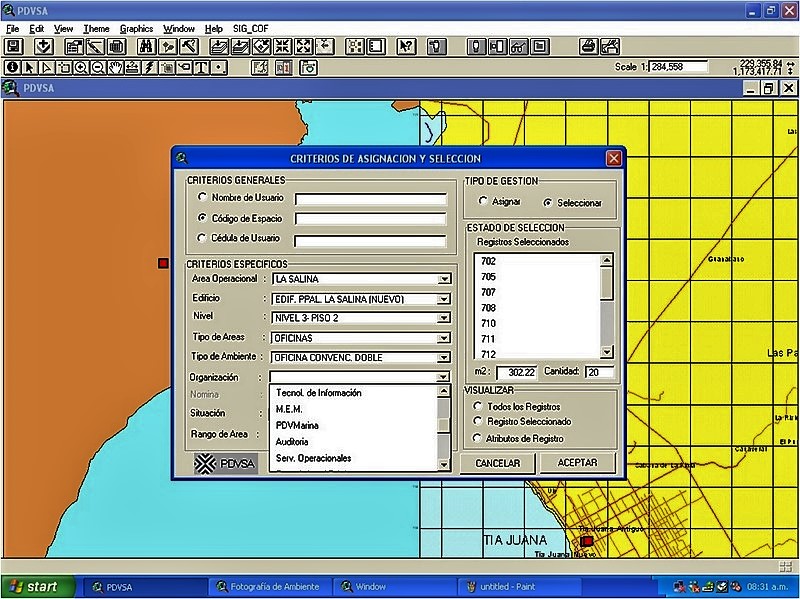Click the Window taskbar button
800x599 pixels.
pos(394,587)
